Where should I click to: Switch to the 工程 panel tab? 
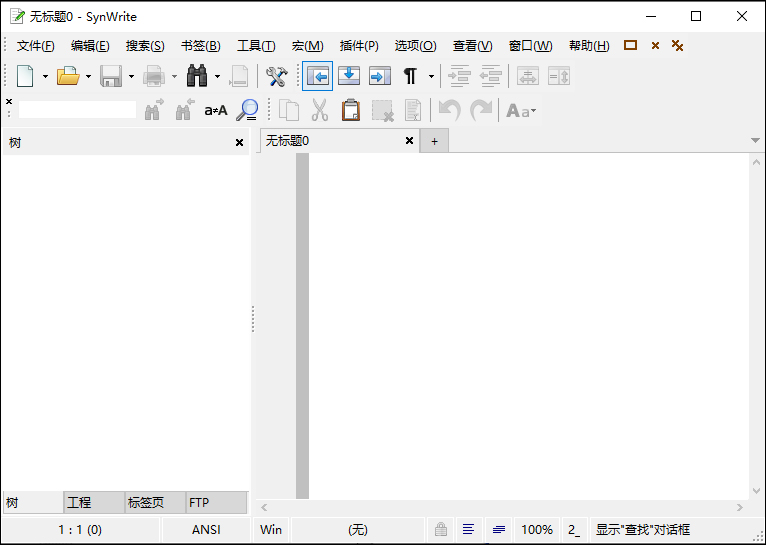(x=79, y=502)
